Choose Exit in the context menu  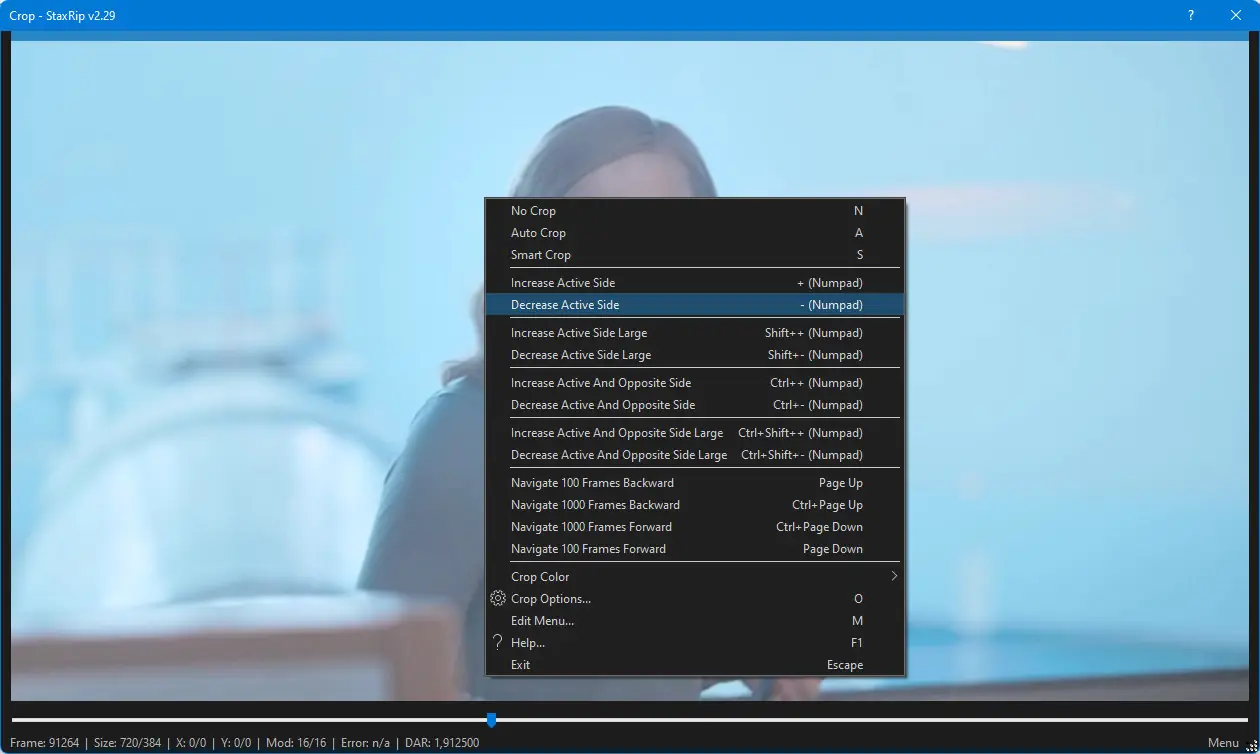tap(695, 665)
